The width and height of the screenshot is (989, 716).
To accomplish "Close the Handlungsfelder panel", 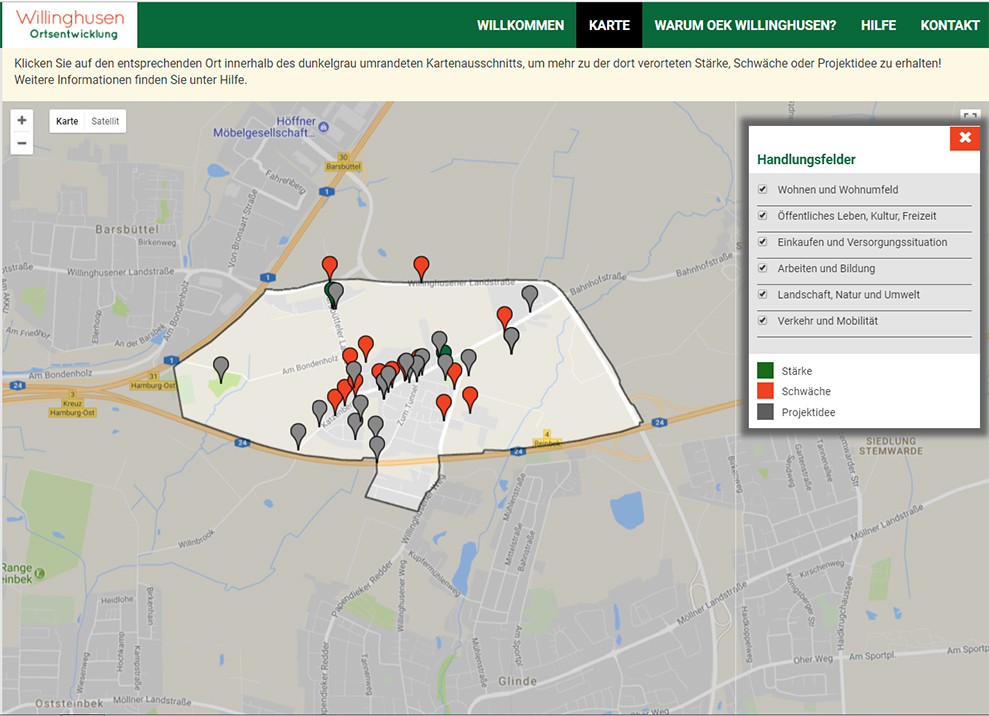I will [964, 138].
